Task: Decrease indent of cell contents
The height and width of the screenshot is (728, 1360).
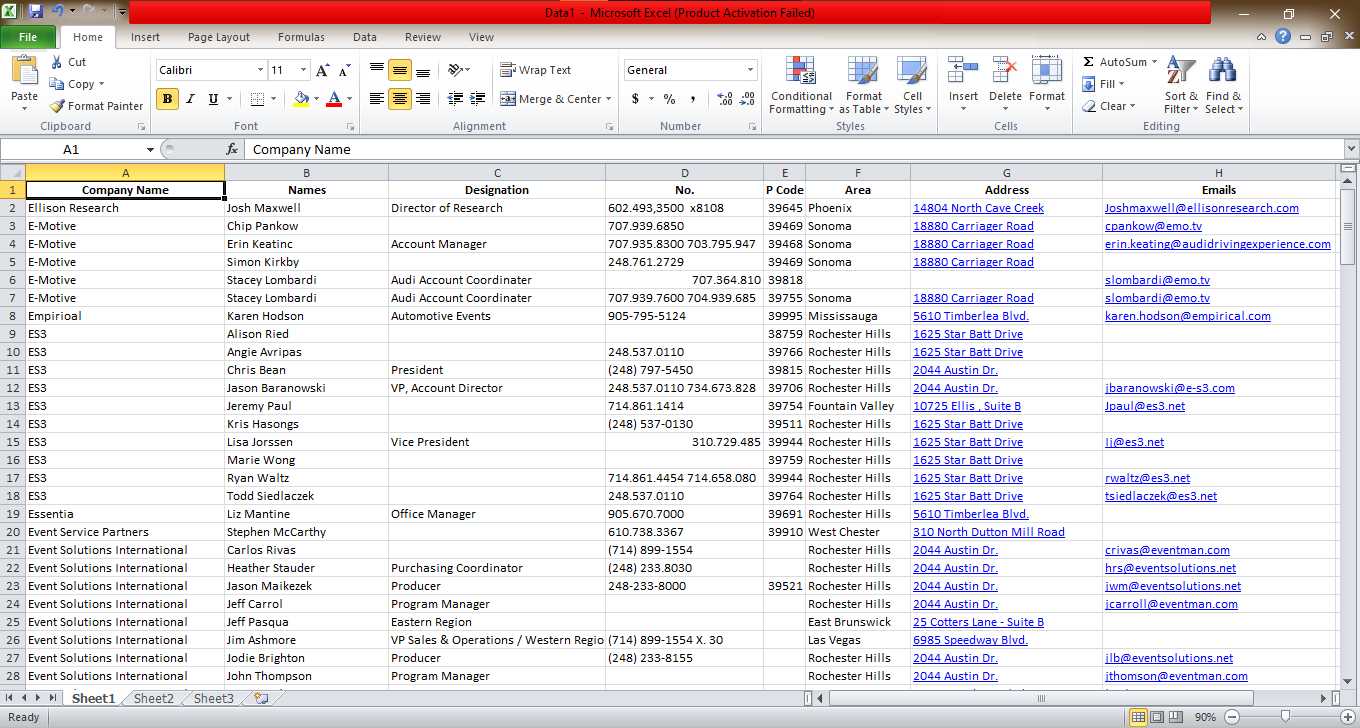Action: point(455,99)
